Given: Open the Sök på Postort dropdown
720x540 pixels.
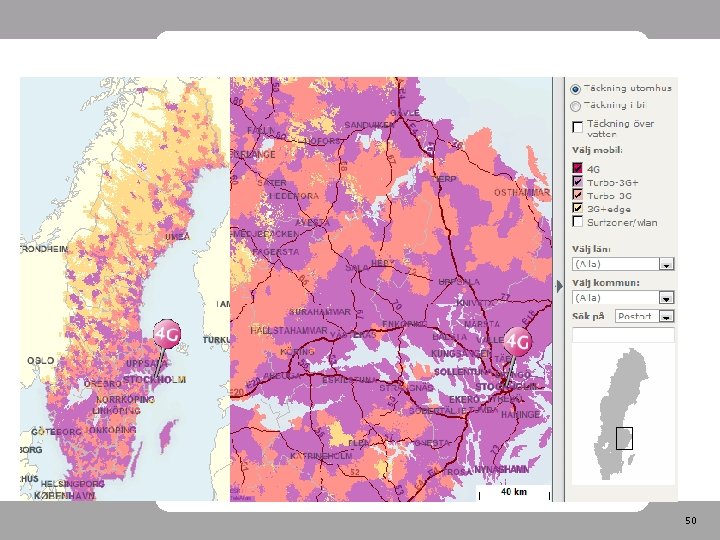Looking at the screenshot, I should point(644,316).
